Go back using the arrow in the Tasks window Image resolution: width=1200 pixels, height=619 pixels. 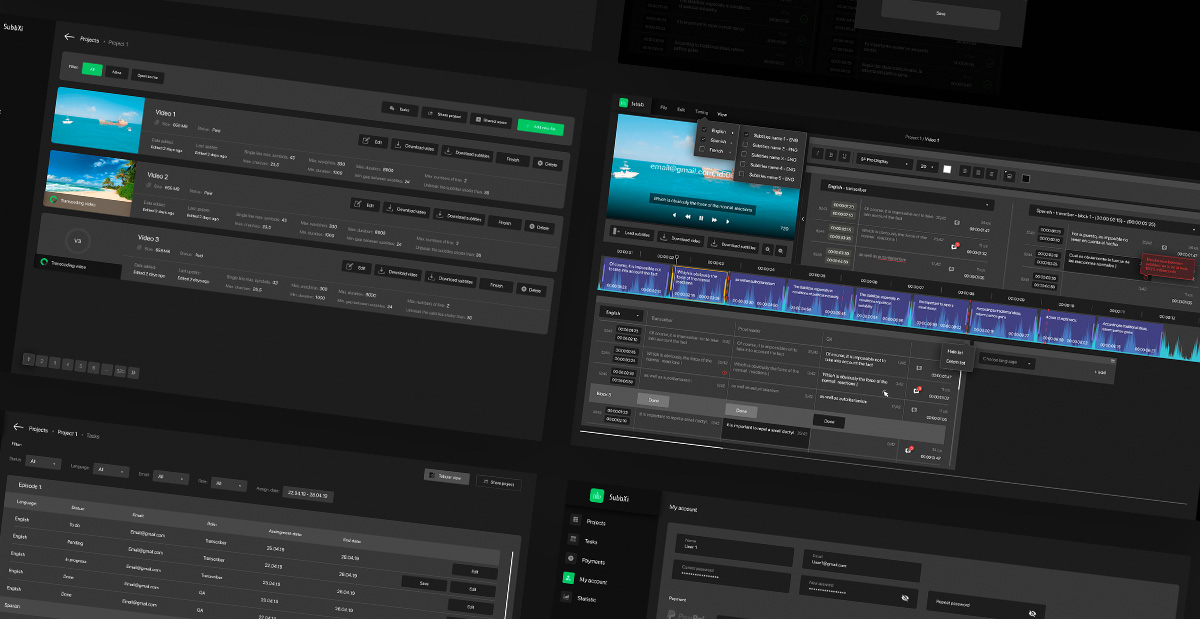tap(17, 426)
